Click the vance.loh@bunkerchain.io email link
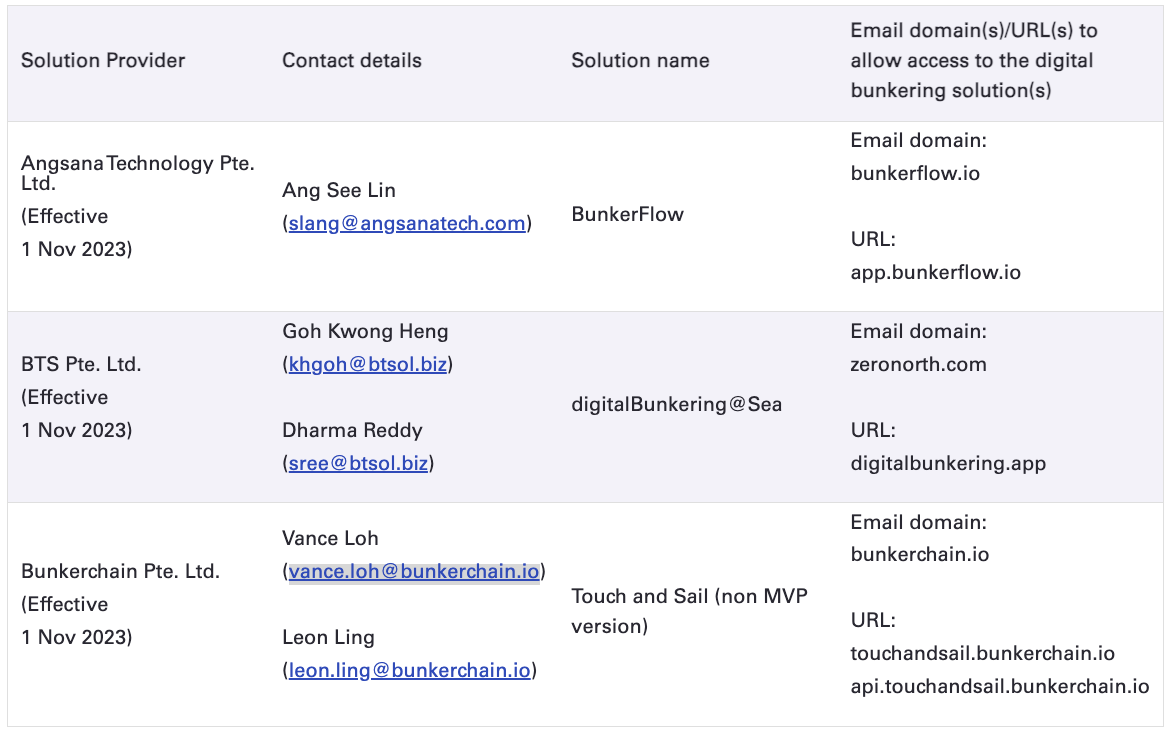Screen dimensions: 1176x738 (x=414, y=571)
